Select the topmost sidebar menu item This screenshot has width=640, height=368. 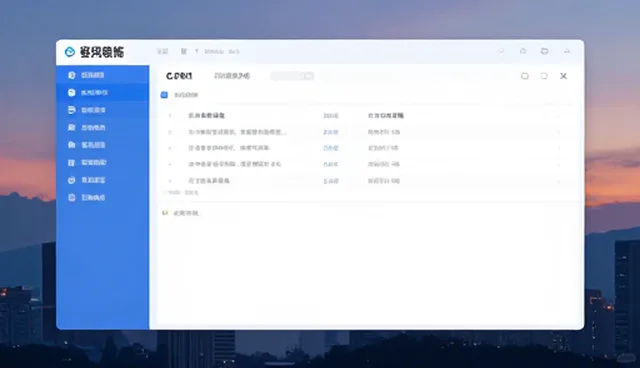click(x=103, y=75)
